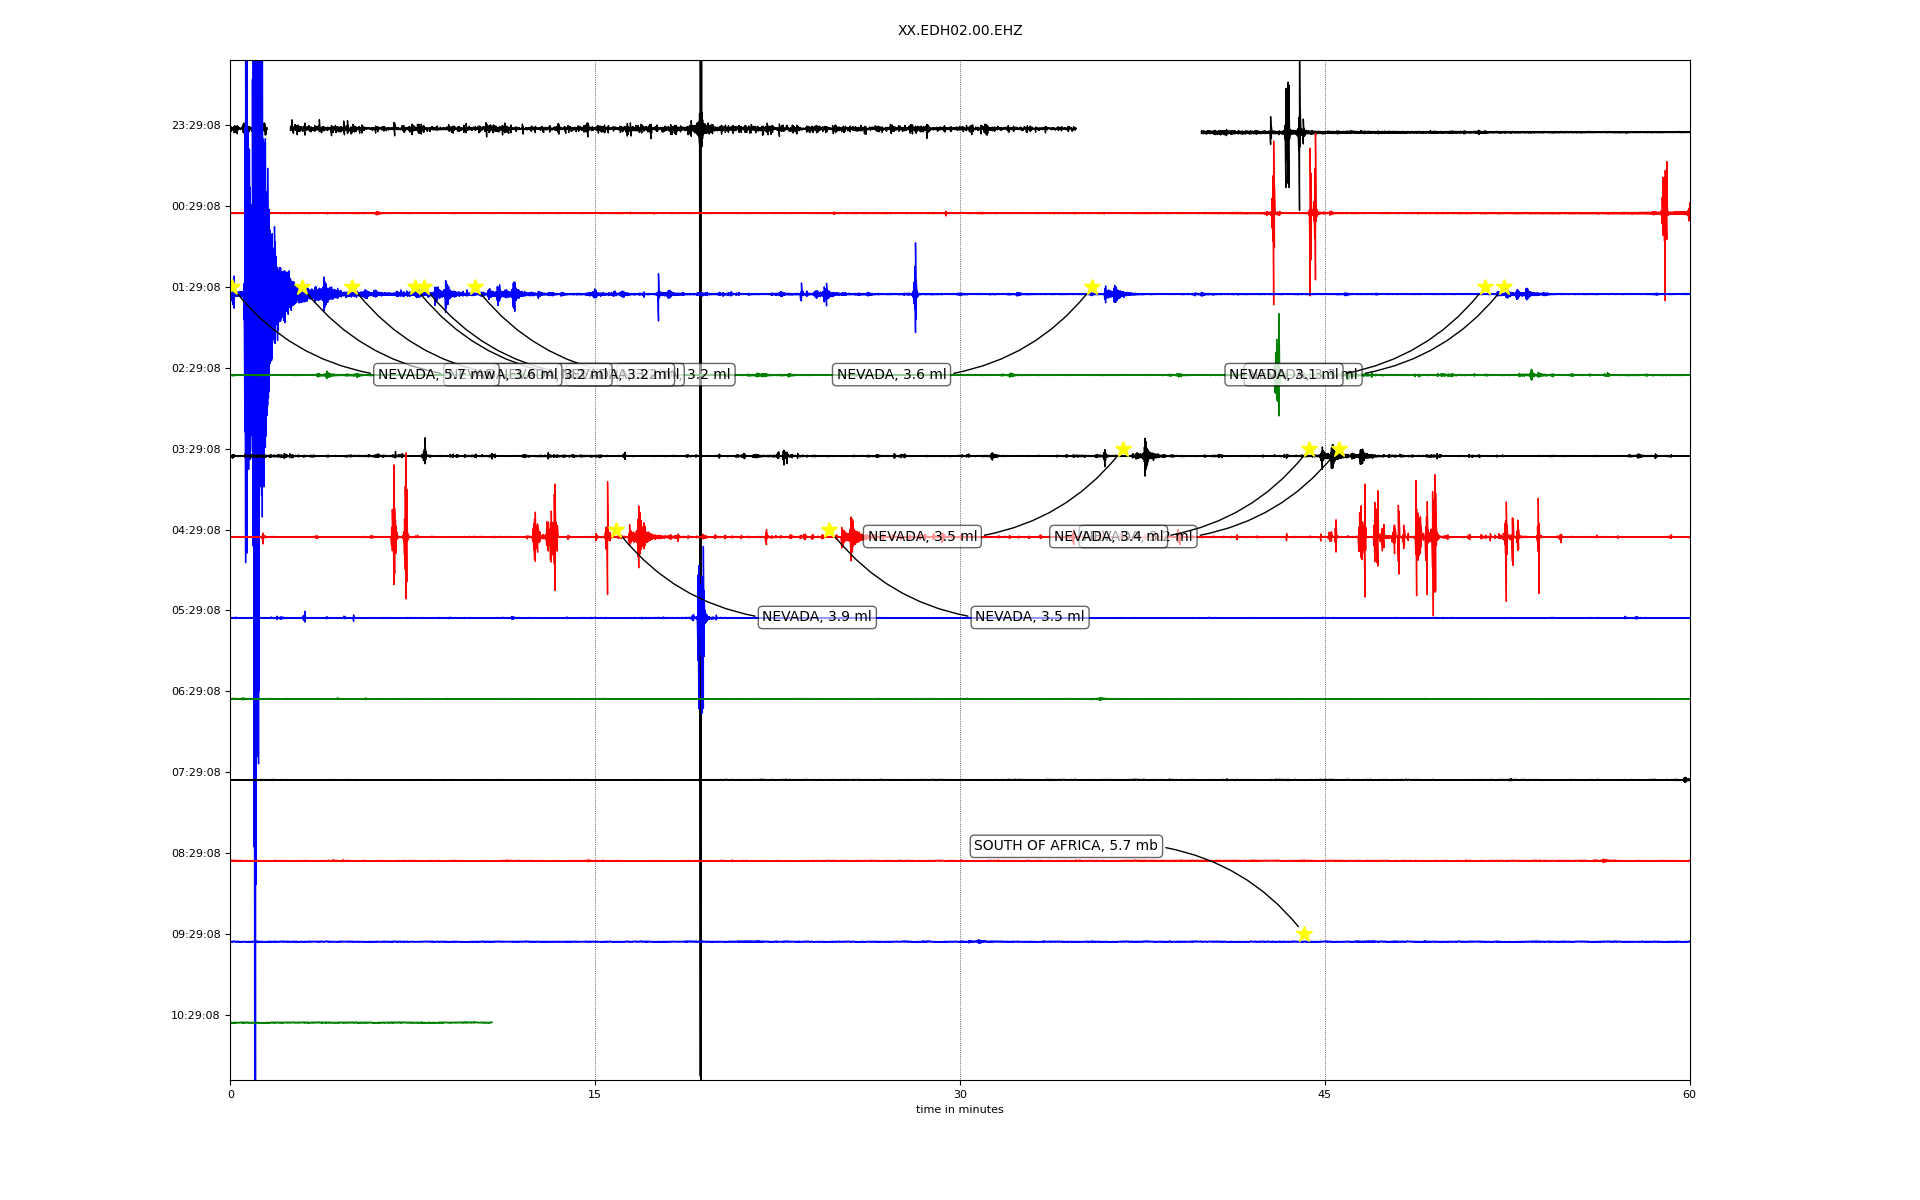Click the plot title XX.EDH02.00.EHZ
This screenshot has width=1920, height=1200.
click(959, 31)
